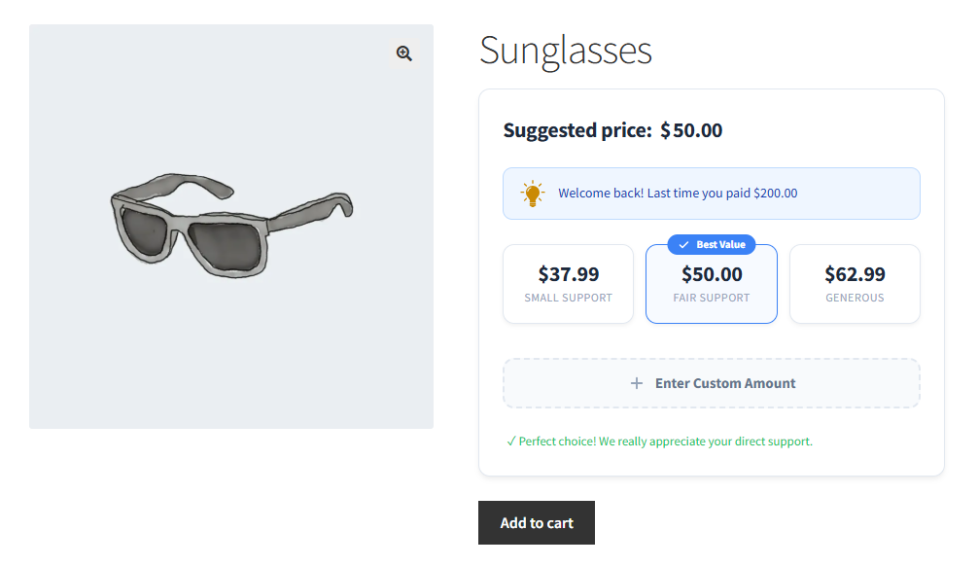Click the lightbulb icon in welcome banner

point(533,193)
